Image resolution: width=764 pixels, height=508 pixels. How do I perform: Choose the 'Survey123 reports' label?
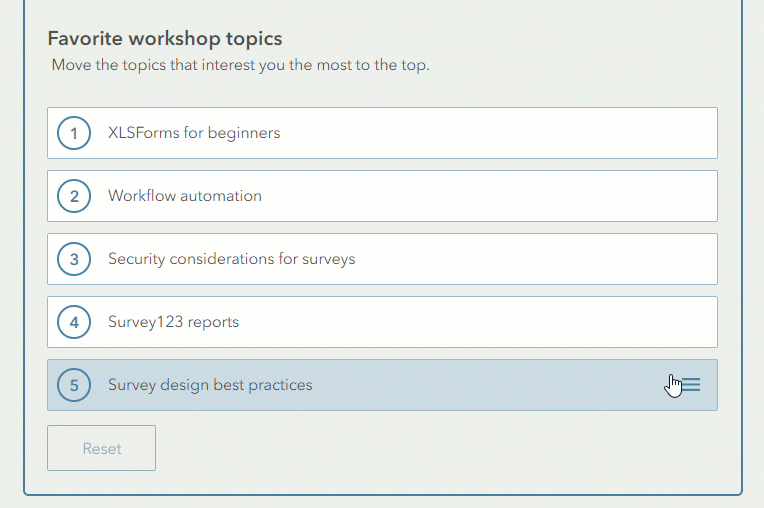(x=173, y=322)
